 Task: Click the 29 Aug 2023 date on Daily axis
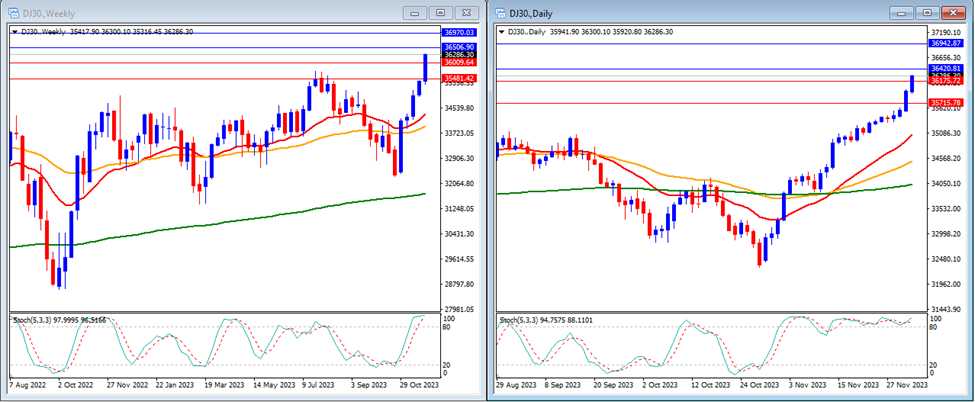(x=517, y=385)
